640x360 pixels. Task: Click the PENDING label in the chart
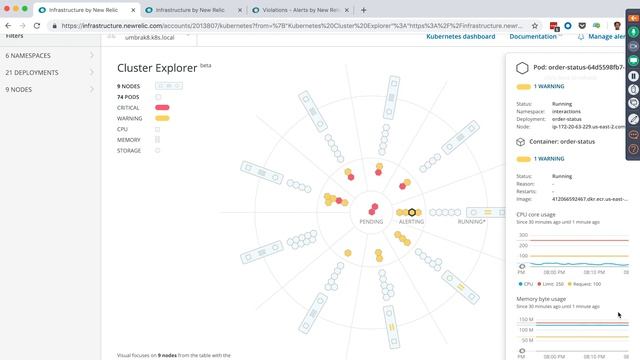click(x=371, y=222)
